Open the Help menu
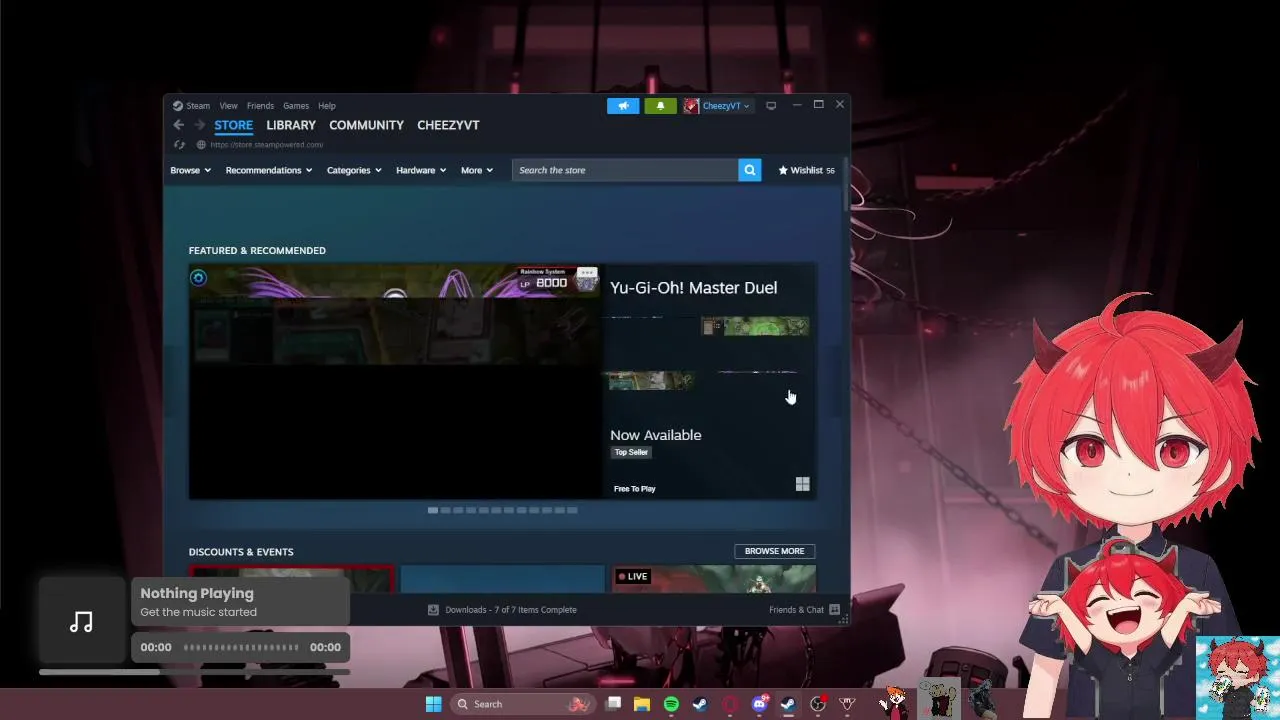The image size is (1280, 720). (327, 106)
